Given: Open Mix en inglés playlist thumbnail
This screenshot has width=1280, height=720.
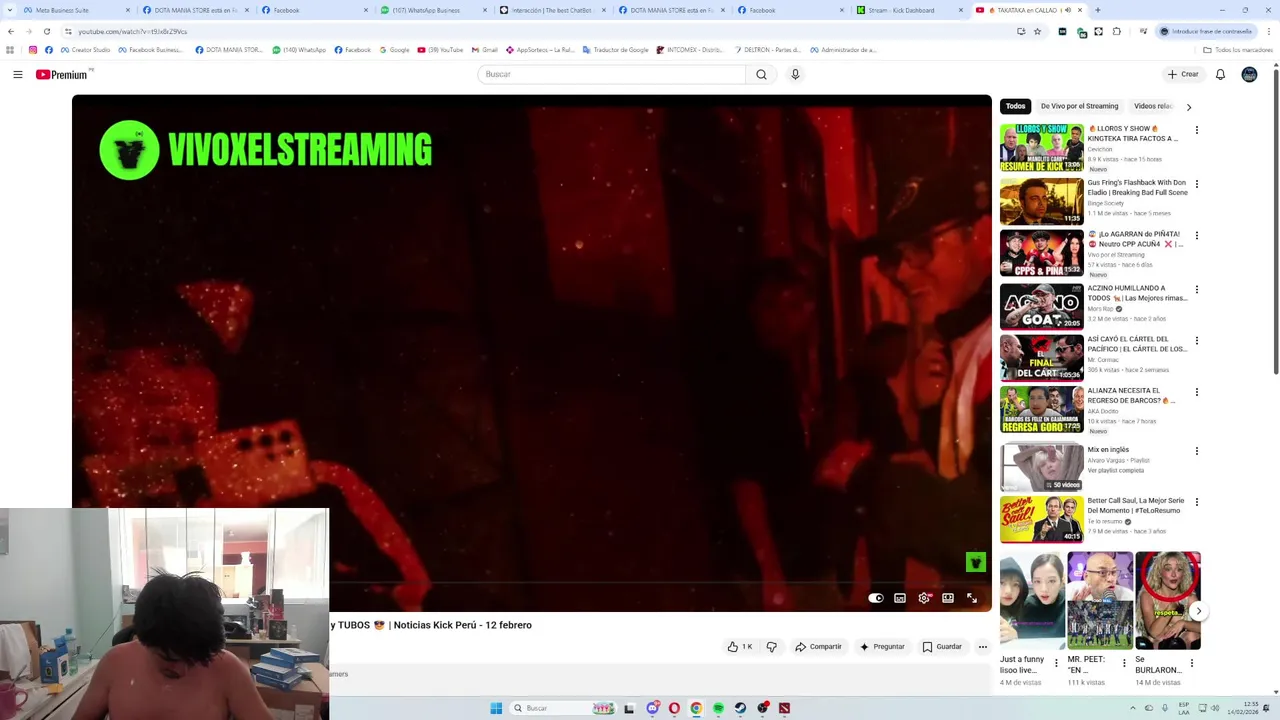Looking at the screenshot, I should pyautogui.click(x=1041, y=467).
